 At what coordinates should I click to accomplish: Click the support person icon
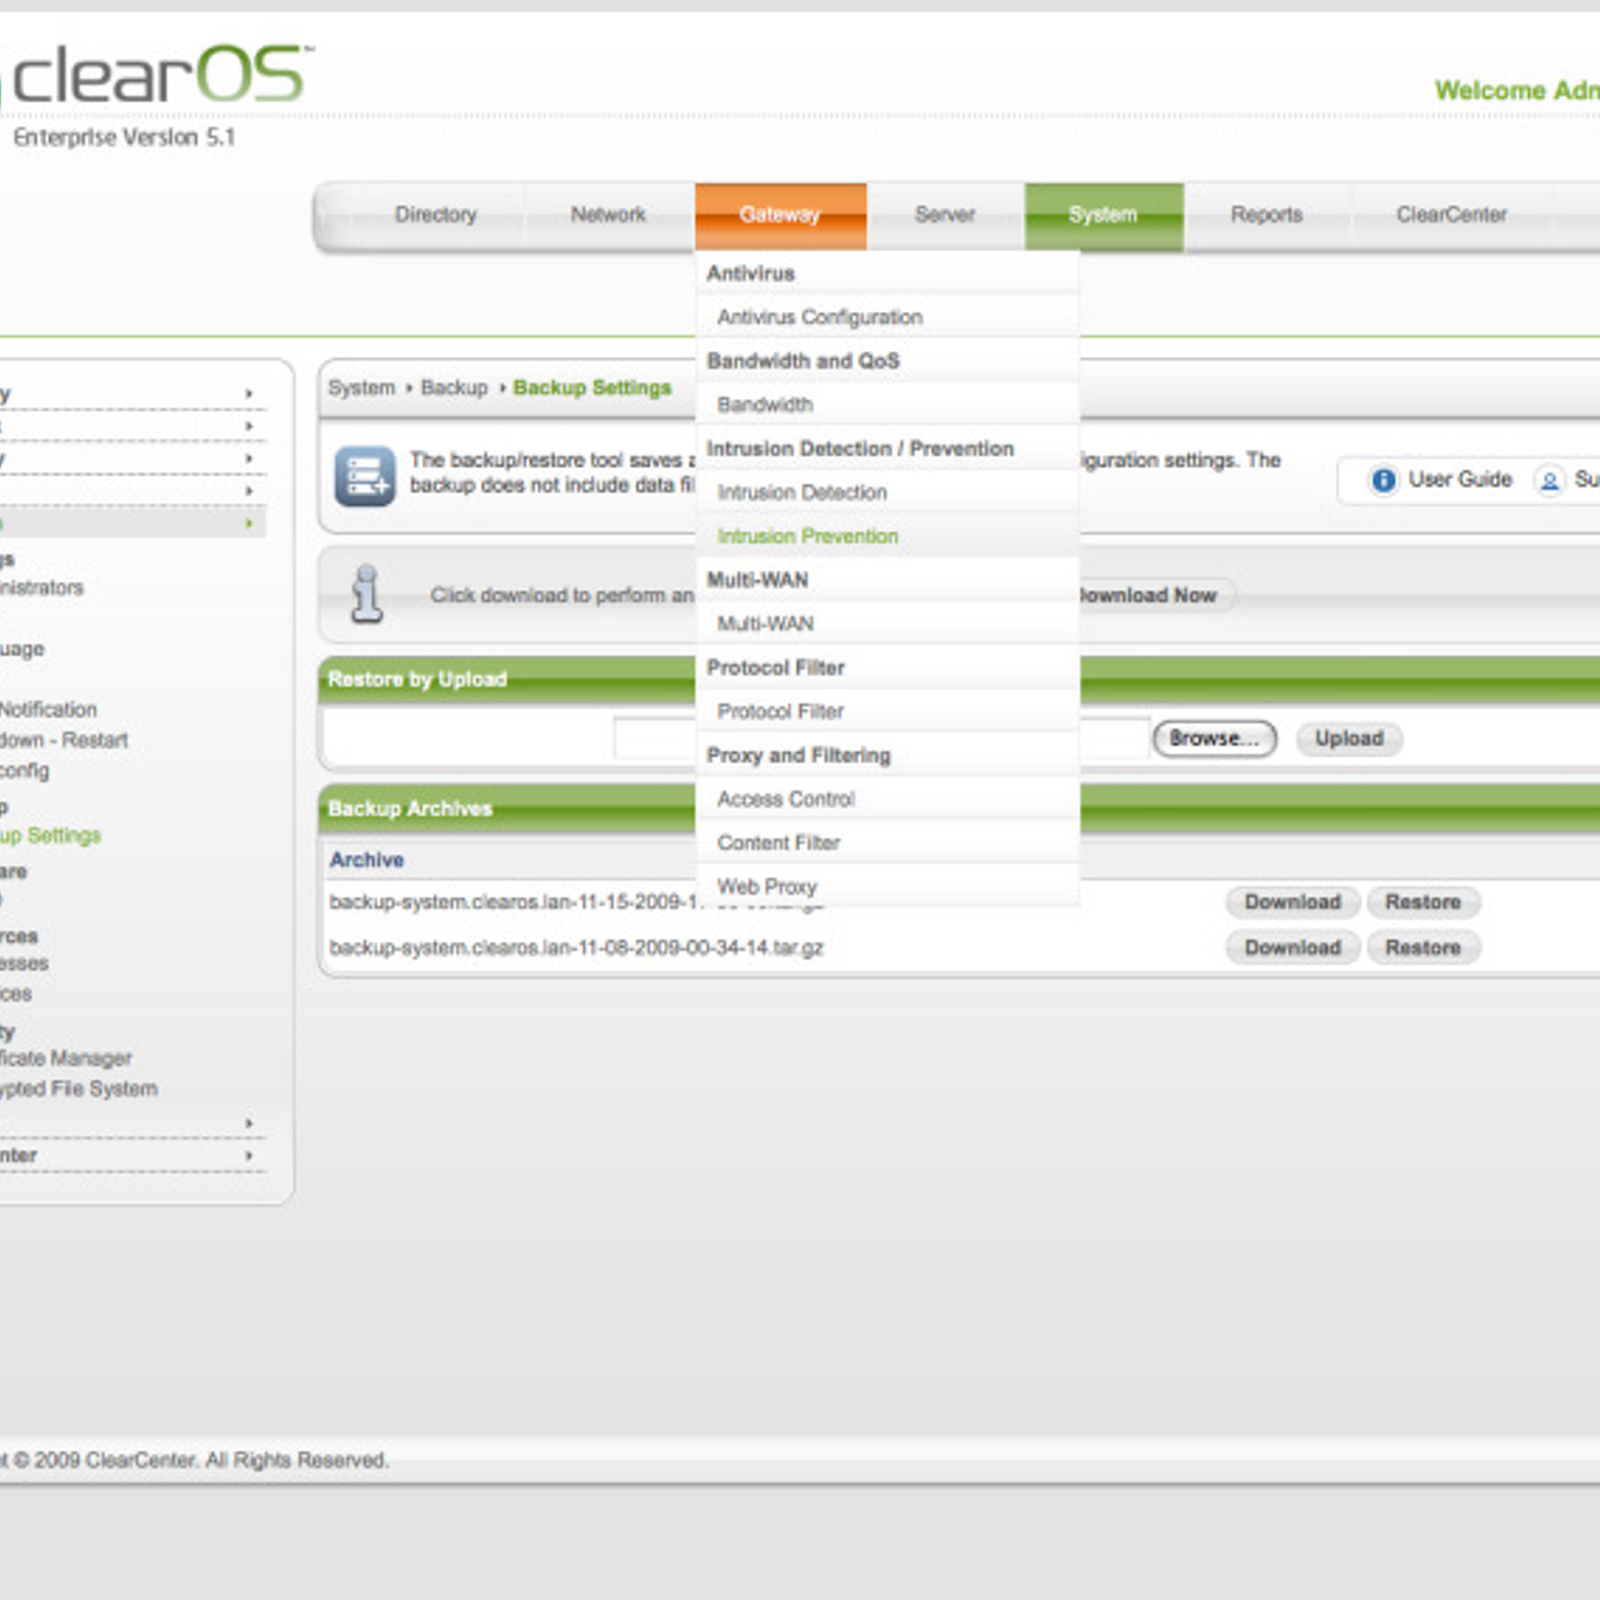[1549, 481]
